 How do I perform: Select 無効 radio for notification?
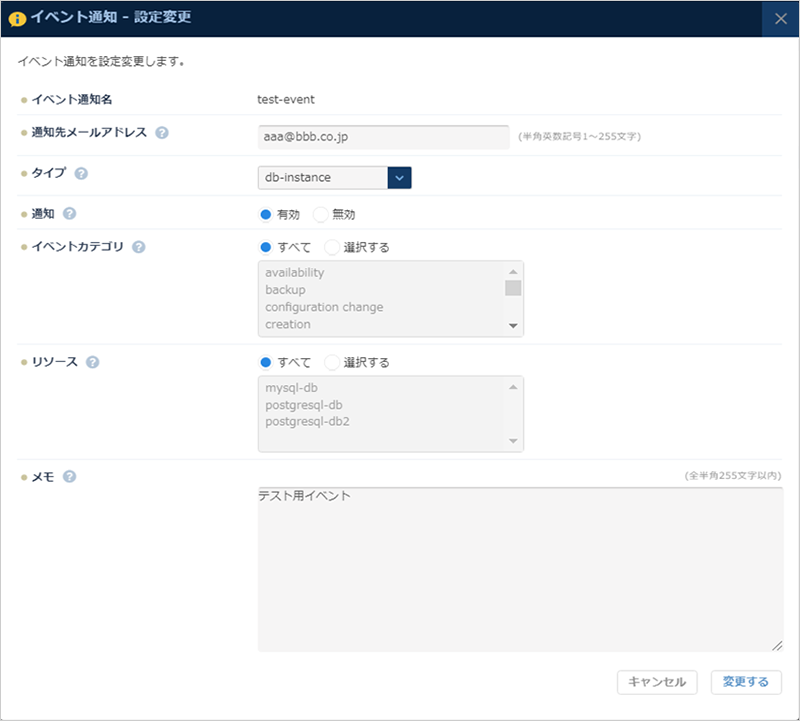point(321,214)
